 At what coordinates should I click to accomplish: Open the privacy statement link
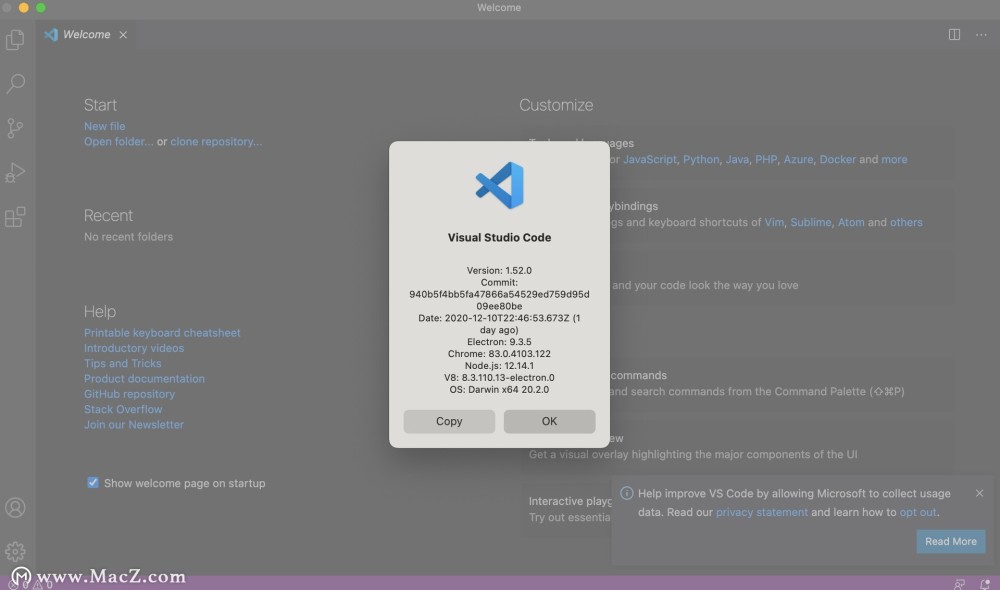[x=761, y=512]
